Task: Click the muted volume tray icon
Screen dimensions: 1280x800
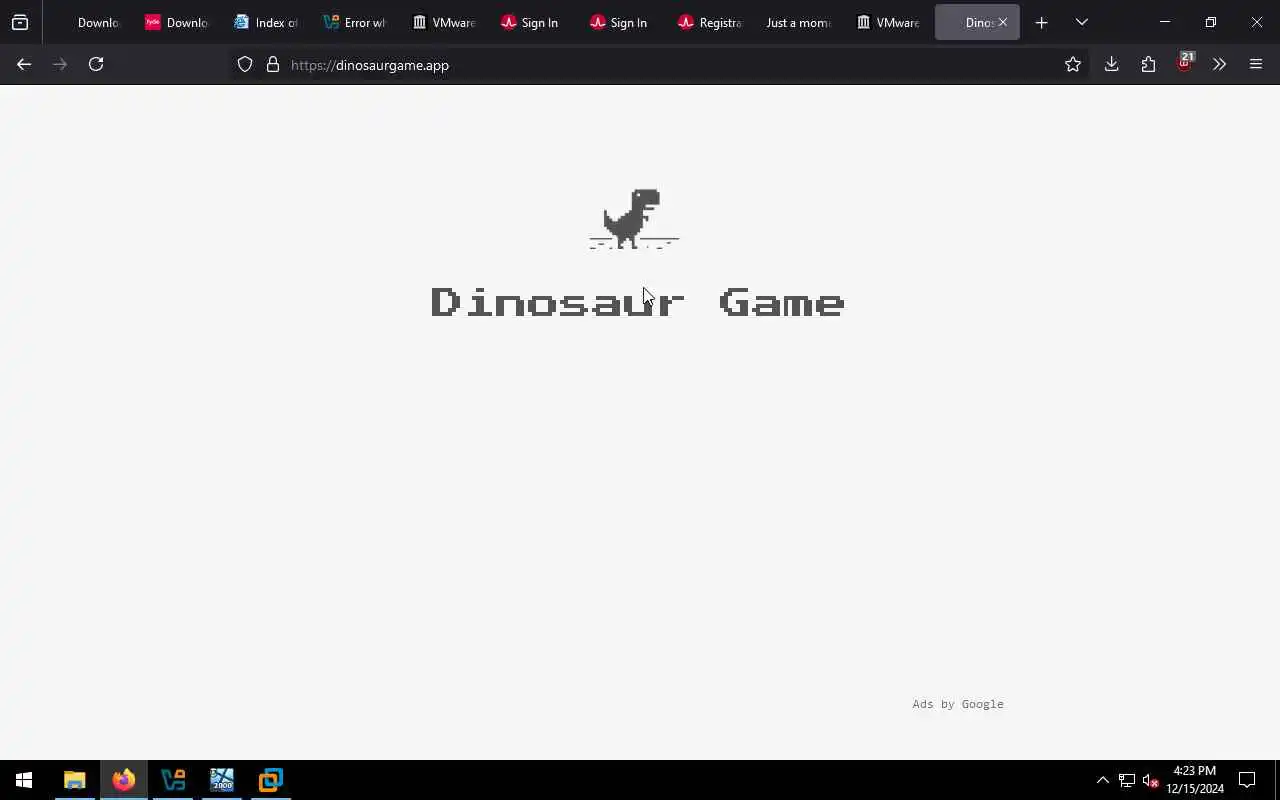Action: [x=1150, y=780]
